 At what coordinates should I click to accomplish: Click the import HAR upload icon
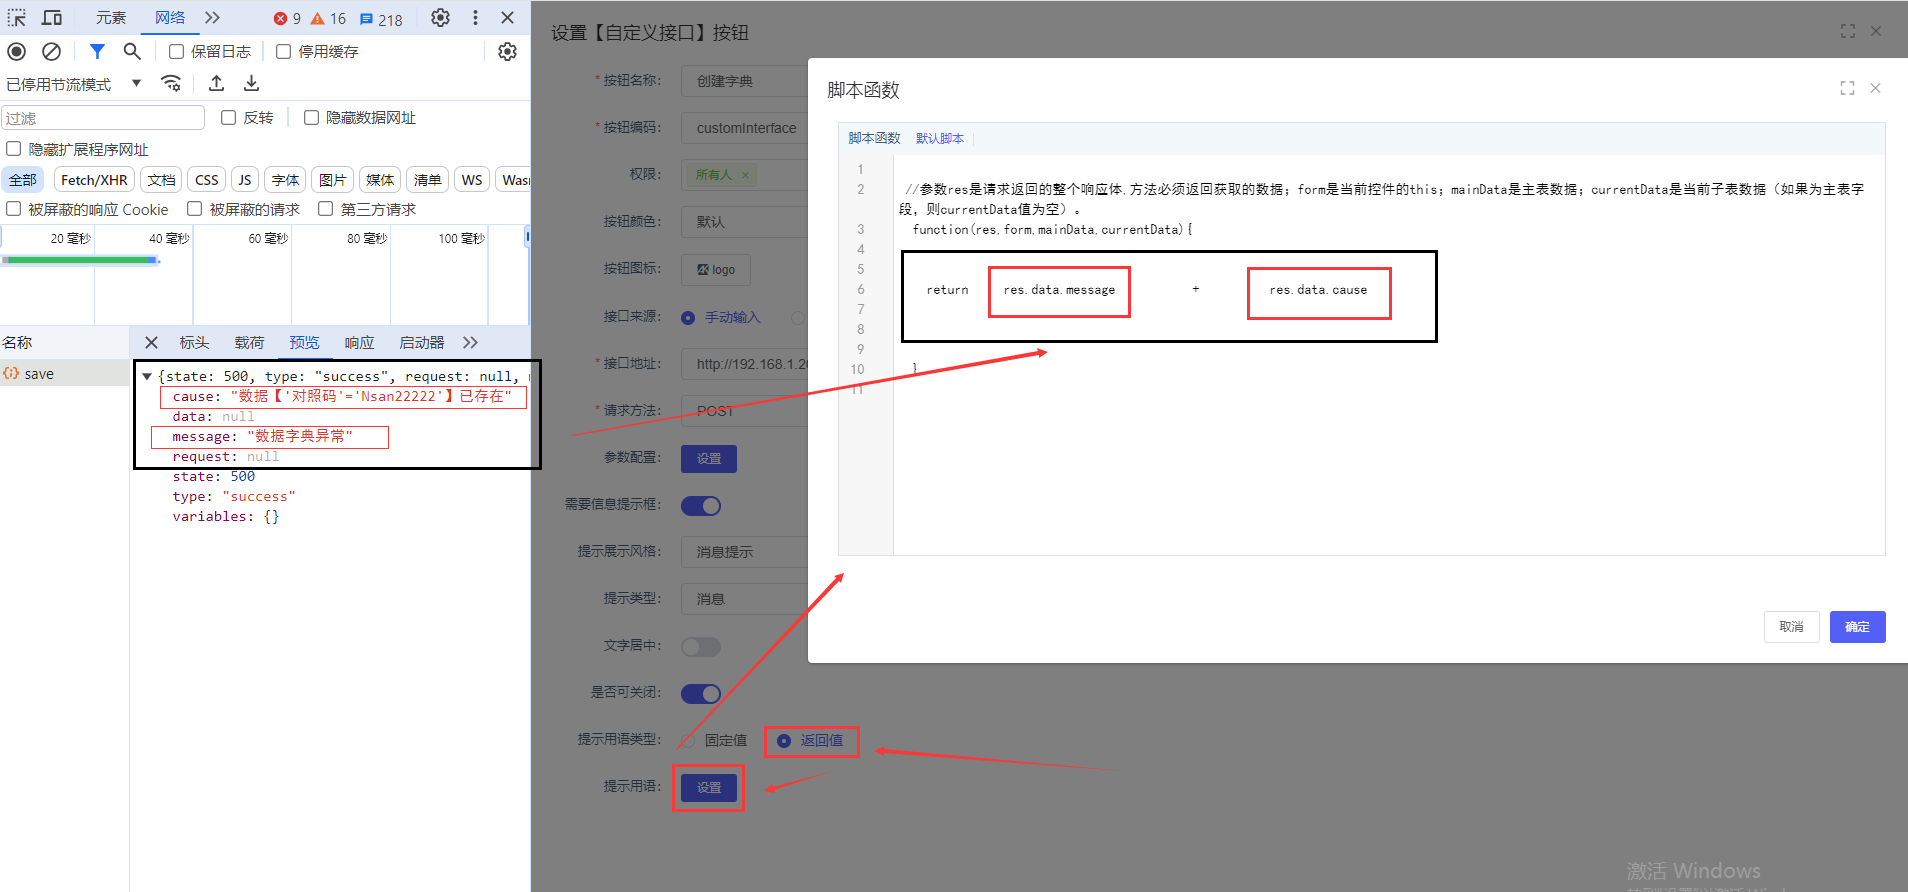[x=216, y=84]
